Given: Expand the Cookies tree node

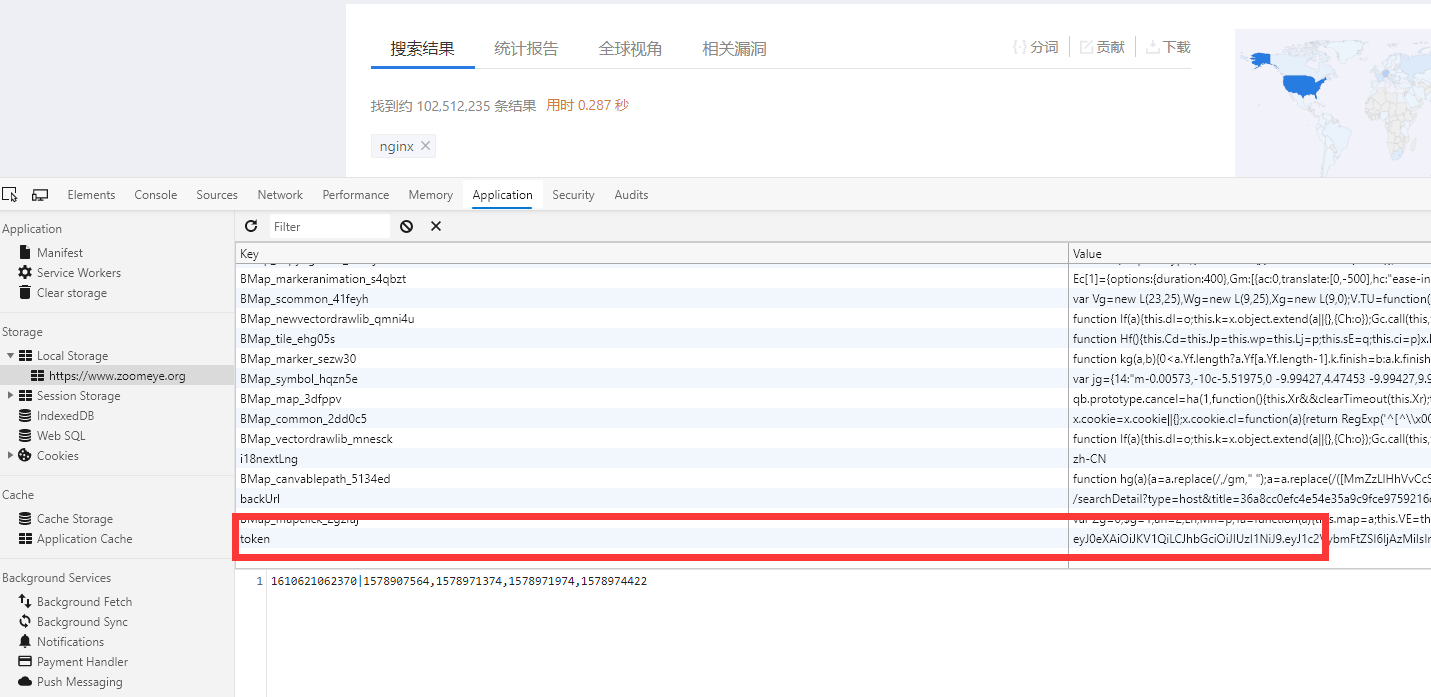Looking at the screenshot, I should 11,456.
